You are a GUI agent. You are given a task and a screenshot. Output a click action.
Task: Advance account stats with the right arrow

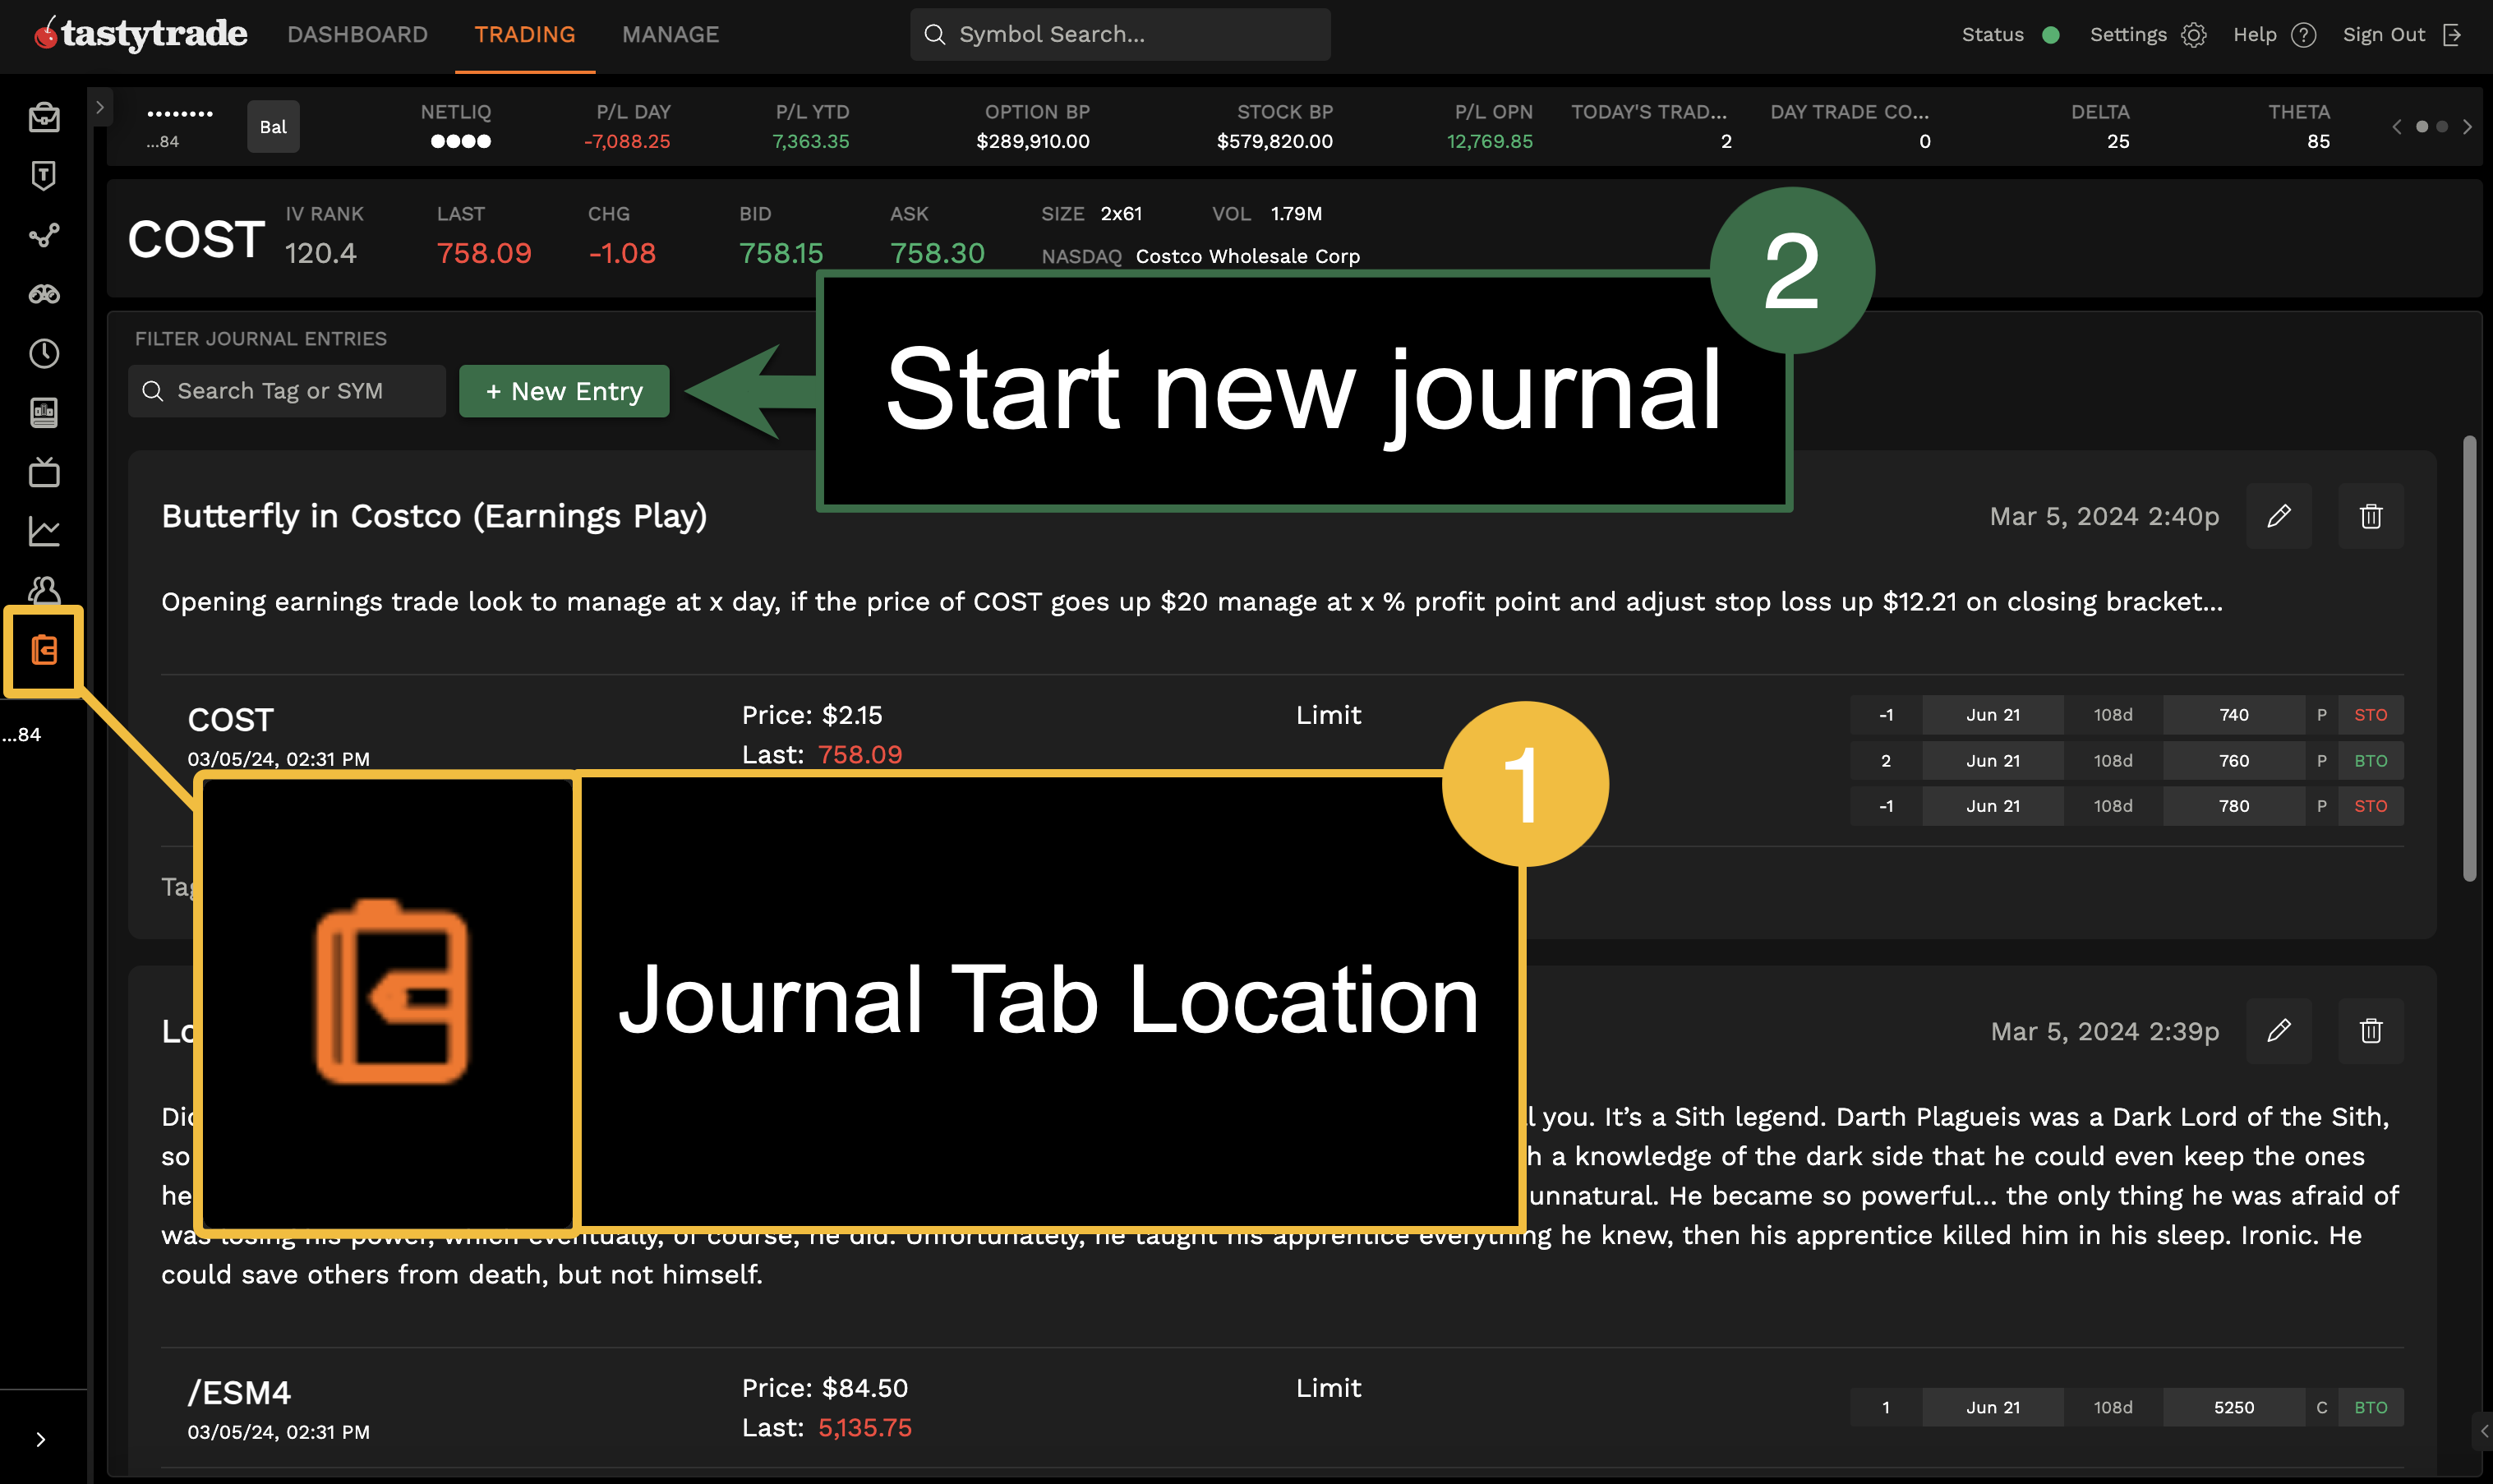2468,126
